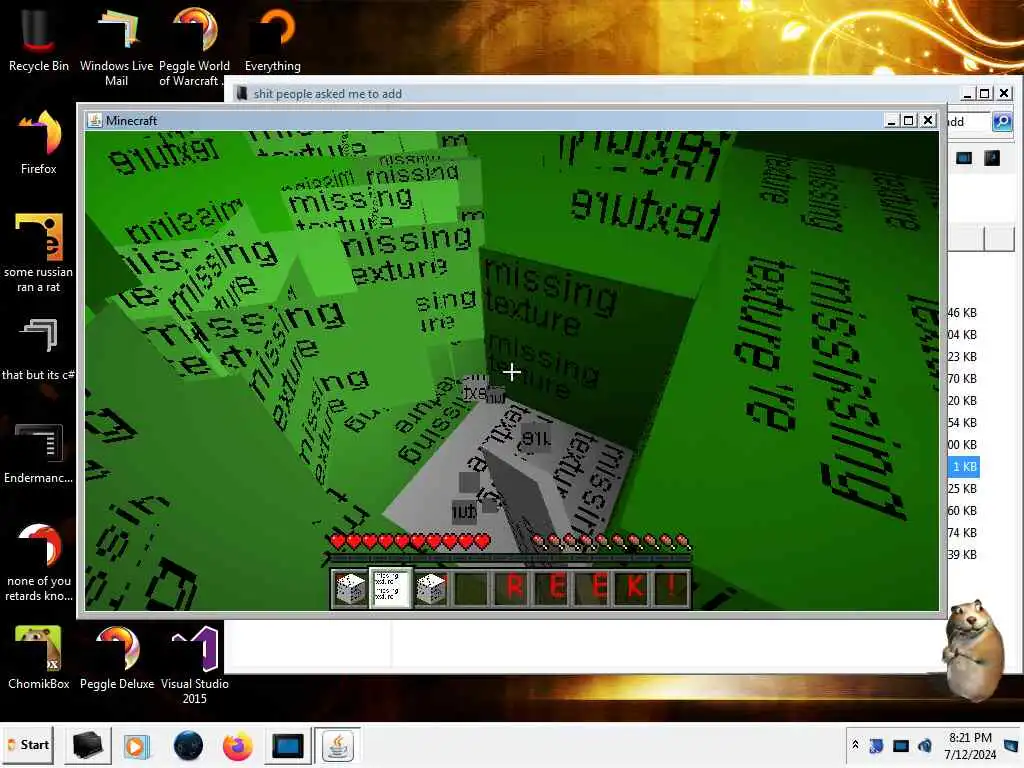Viewport: 1024px width, 768px height.
Task: Open the Peggle World of Warcraft icon
Action: point(194,46)
